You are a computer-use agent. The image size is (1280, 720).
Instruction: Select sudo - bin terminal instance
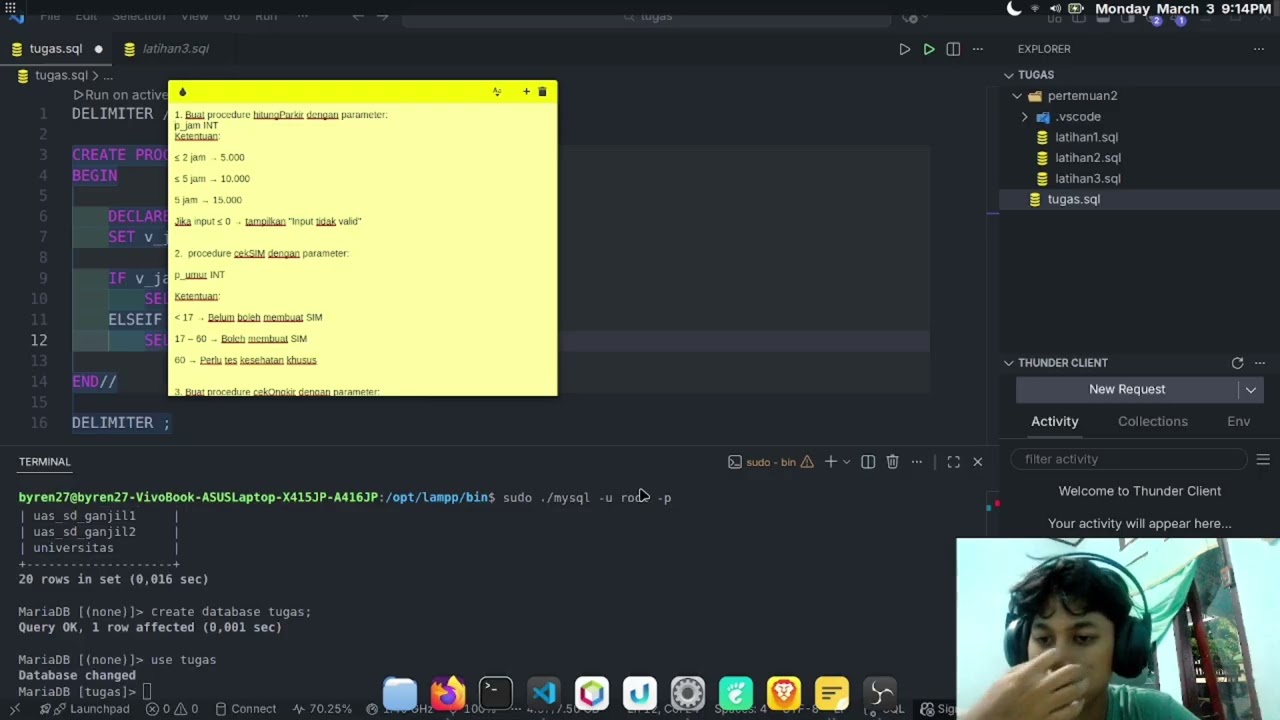[x=770, y=462]
